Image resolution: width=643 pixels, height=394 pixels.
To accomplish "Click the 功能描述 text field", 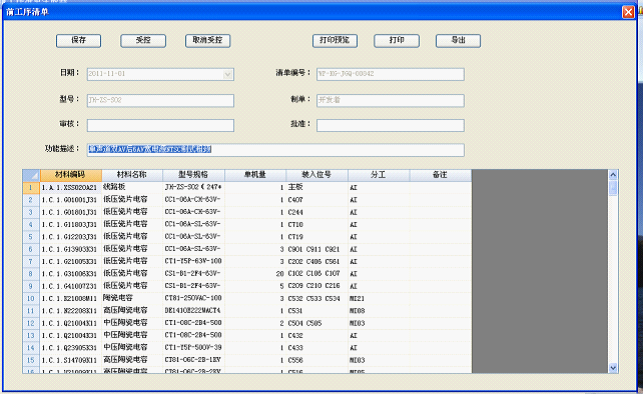I will pyautogui.click(x=276, y=150).
